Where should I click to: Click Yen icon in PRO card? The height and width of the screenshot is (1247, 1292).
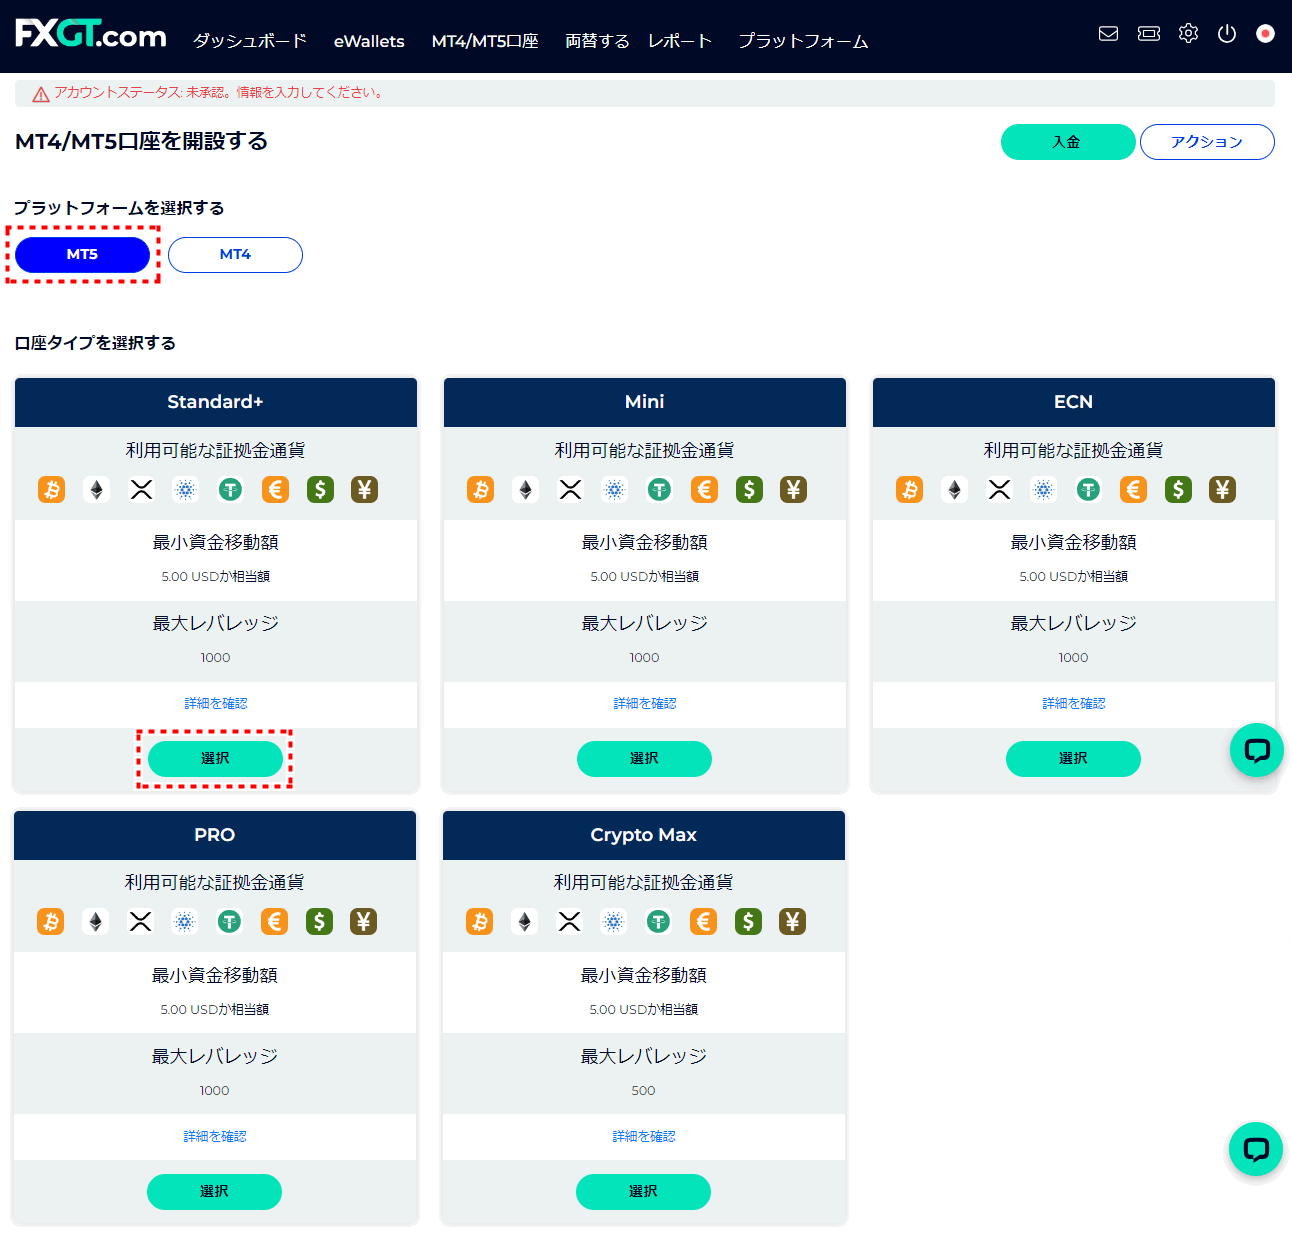(364, 922)
